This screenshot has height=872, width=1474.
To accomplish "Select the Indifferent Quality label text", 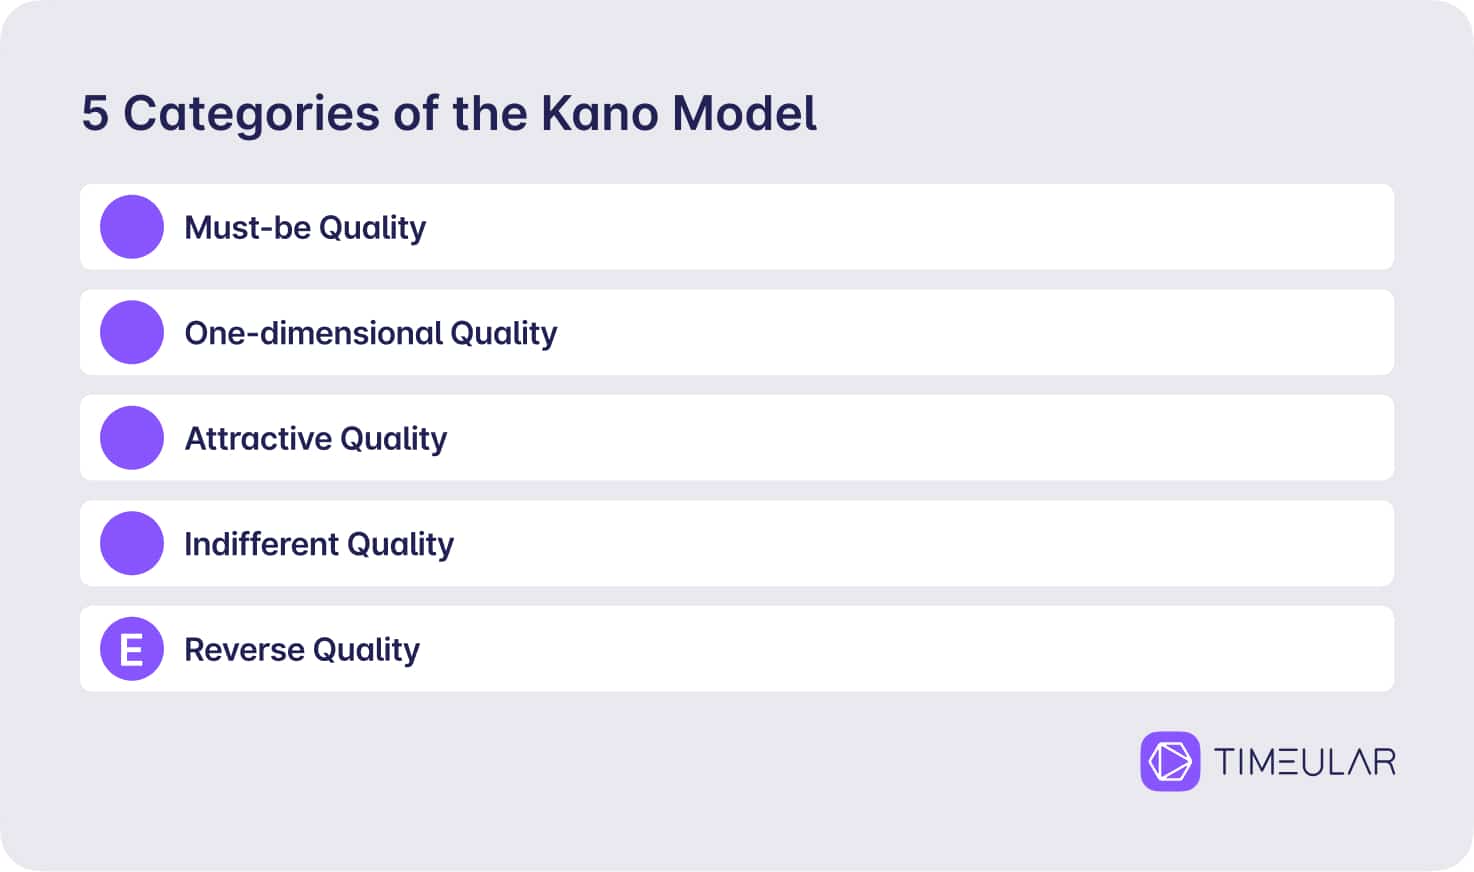I will tap(319, 544).
